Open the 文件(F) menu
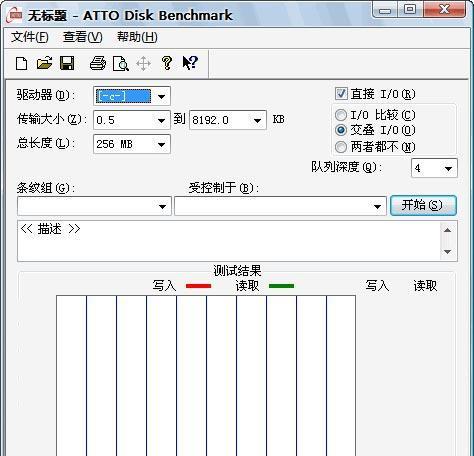This screenshot has width=474, height=456. 30,37
